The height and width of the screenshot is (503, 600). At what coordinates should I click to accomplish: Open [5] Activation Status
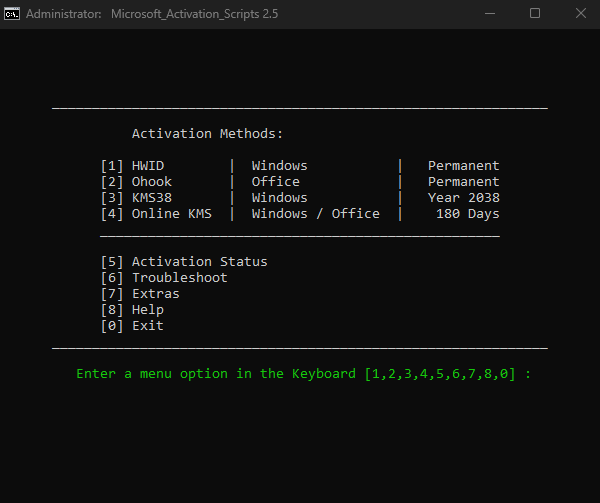(183, 262)
